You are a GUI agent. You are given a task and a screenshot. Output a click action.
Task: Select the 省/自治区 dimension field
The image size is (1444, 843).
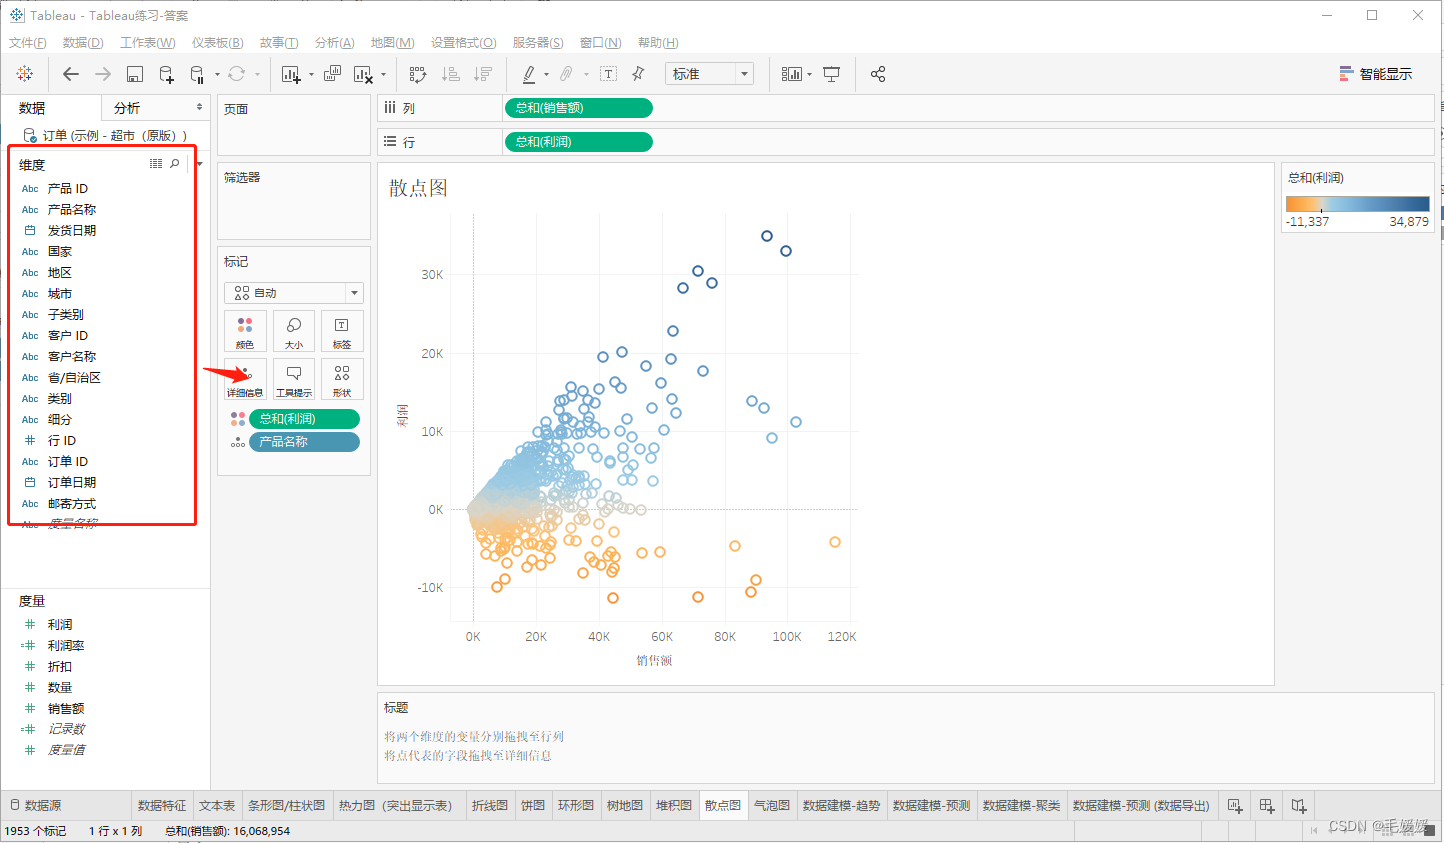tap(74, 377)
